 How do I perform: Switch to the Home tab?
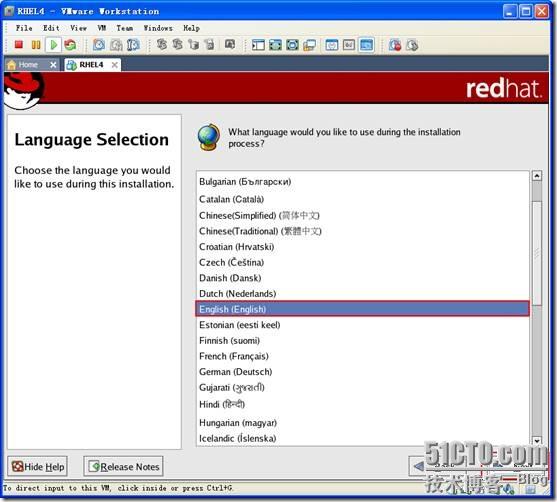tap(27, 65)
